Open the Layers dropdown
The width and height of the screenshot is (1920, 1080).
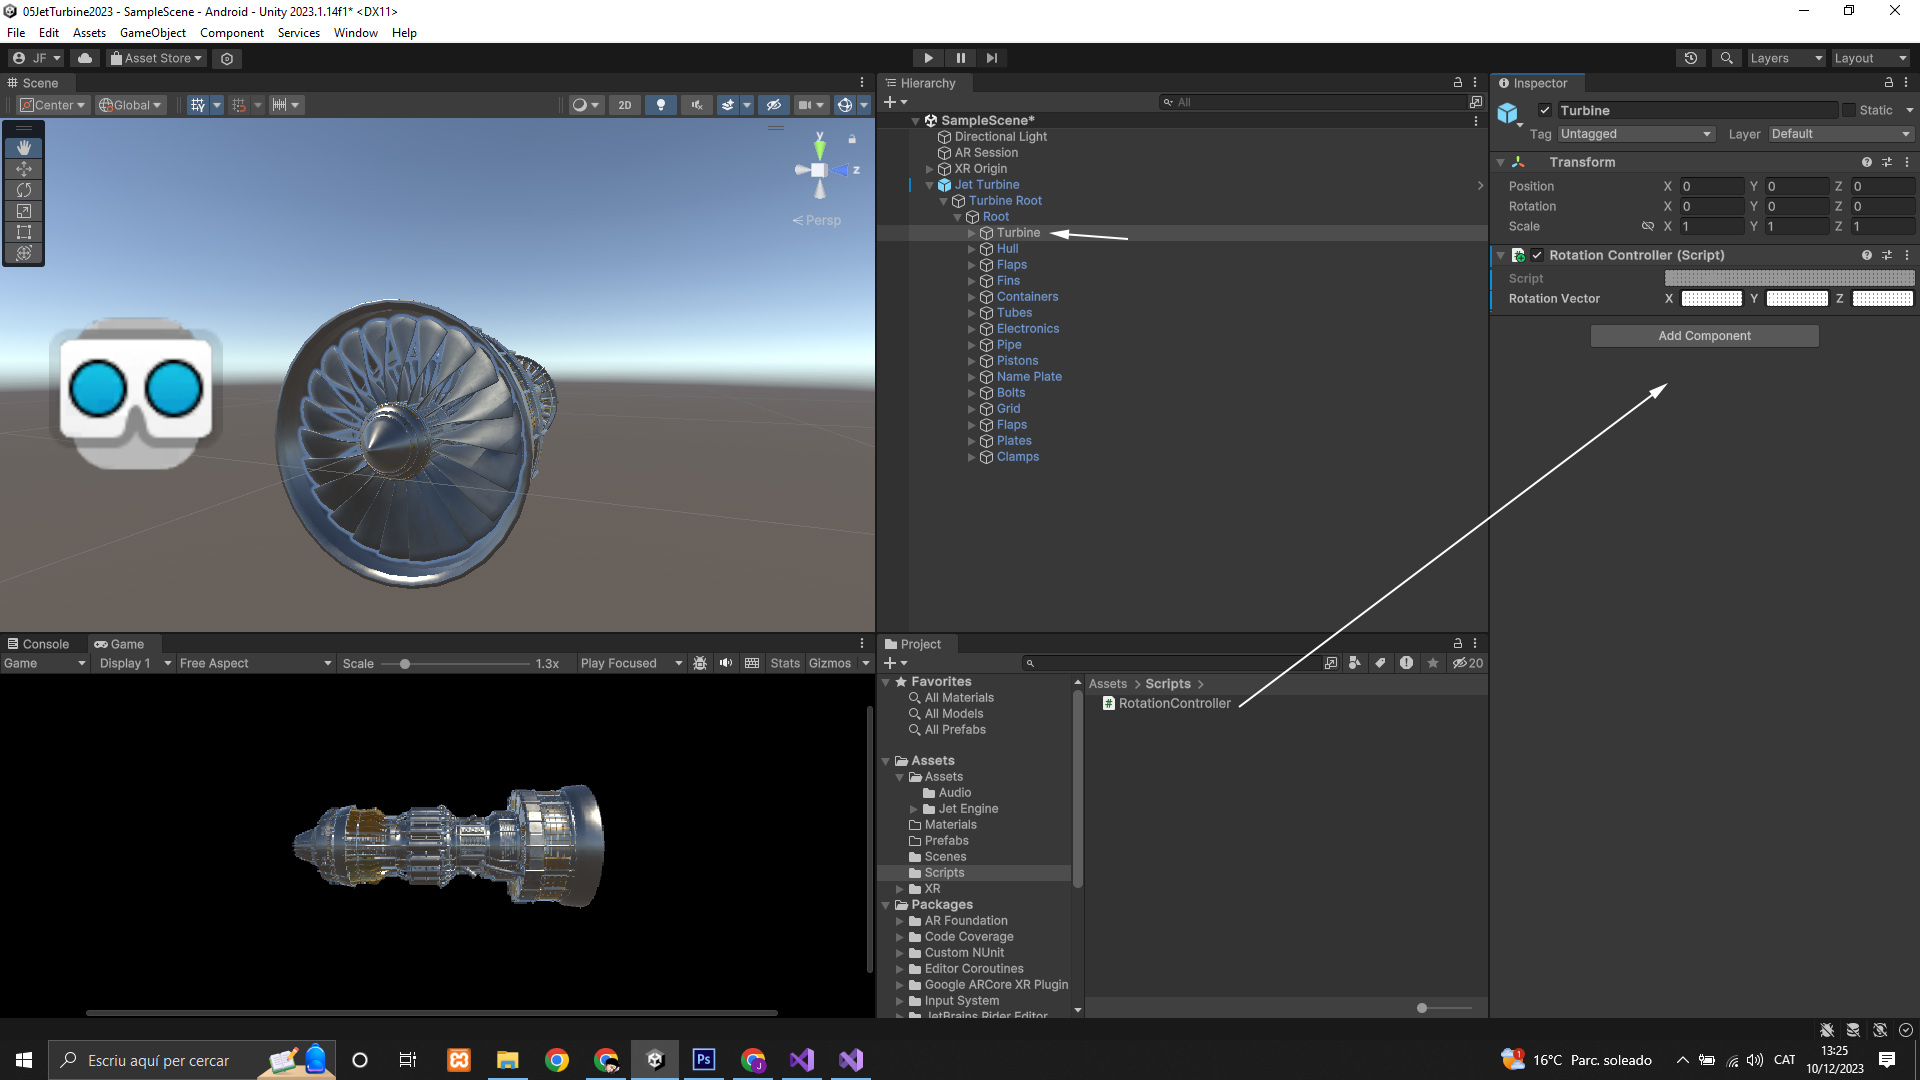click(x=1785, y=58)
